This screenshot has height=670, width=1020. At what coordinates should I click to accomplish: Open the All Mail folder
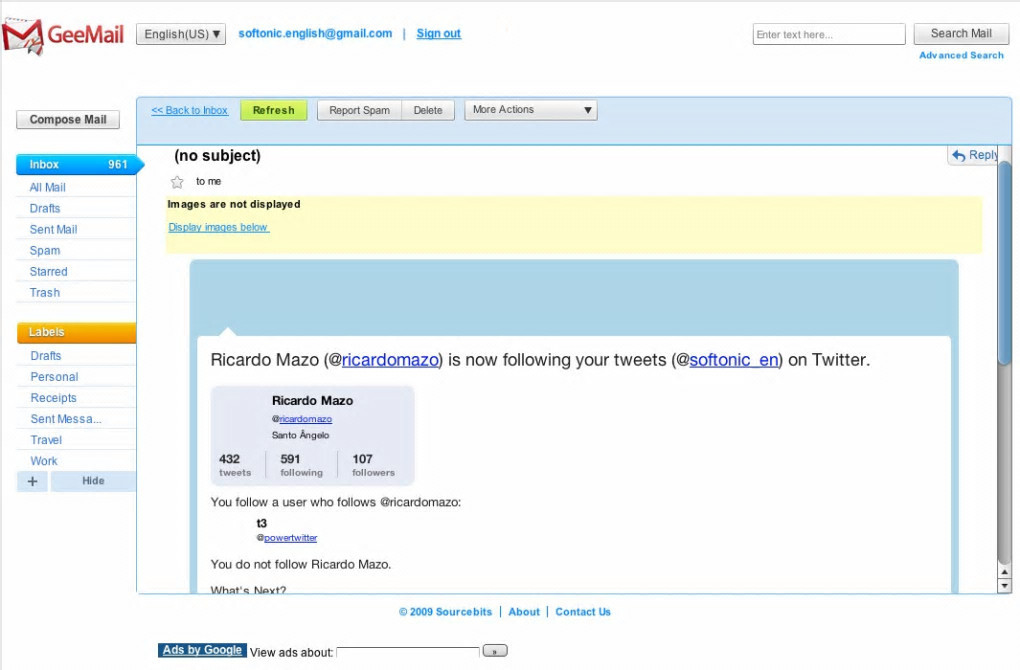(x=47, y=187)
